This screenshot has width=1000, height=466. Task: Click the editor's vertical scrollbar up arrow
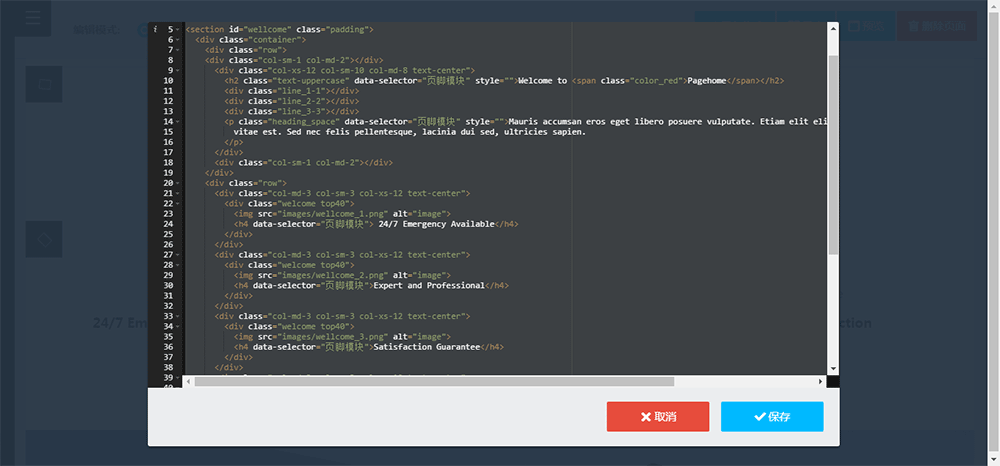point(833,28)
